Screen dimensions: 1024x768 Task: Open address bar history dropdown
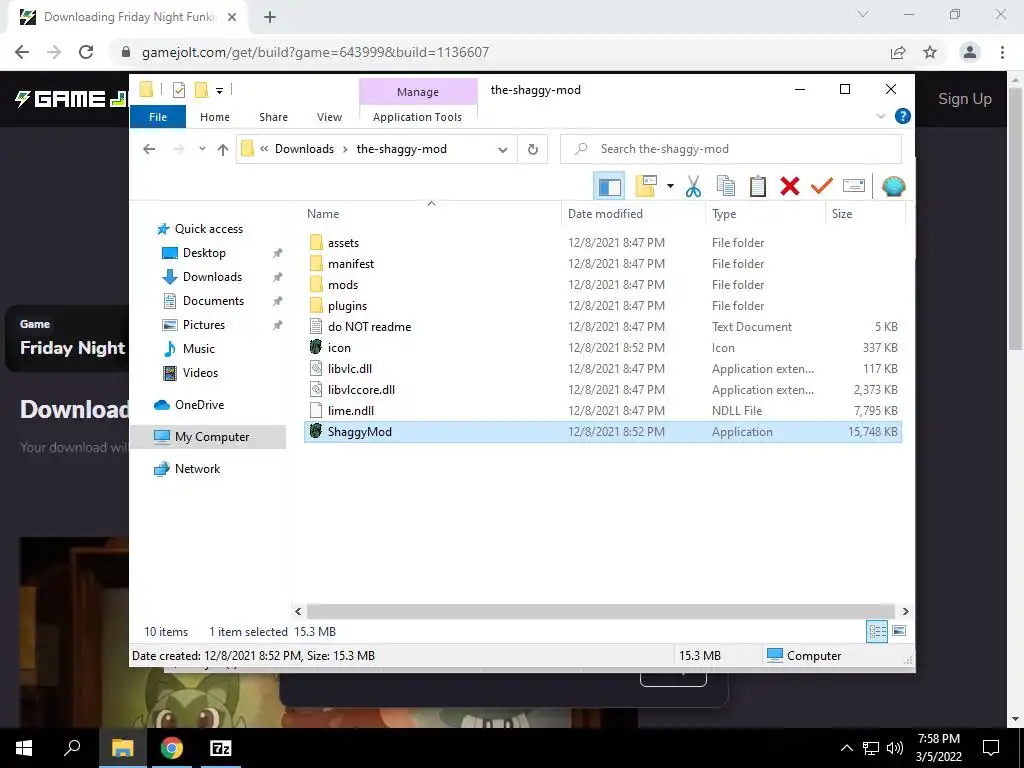pos(502,150)
